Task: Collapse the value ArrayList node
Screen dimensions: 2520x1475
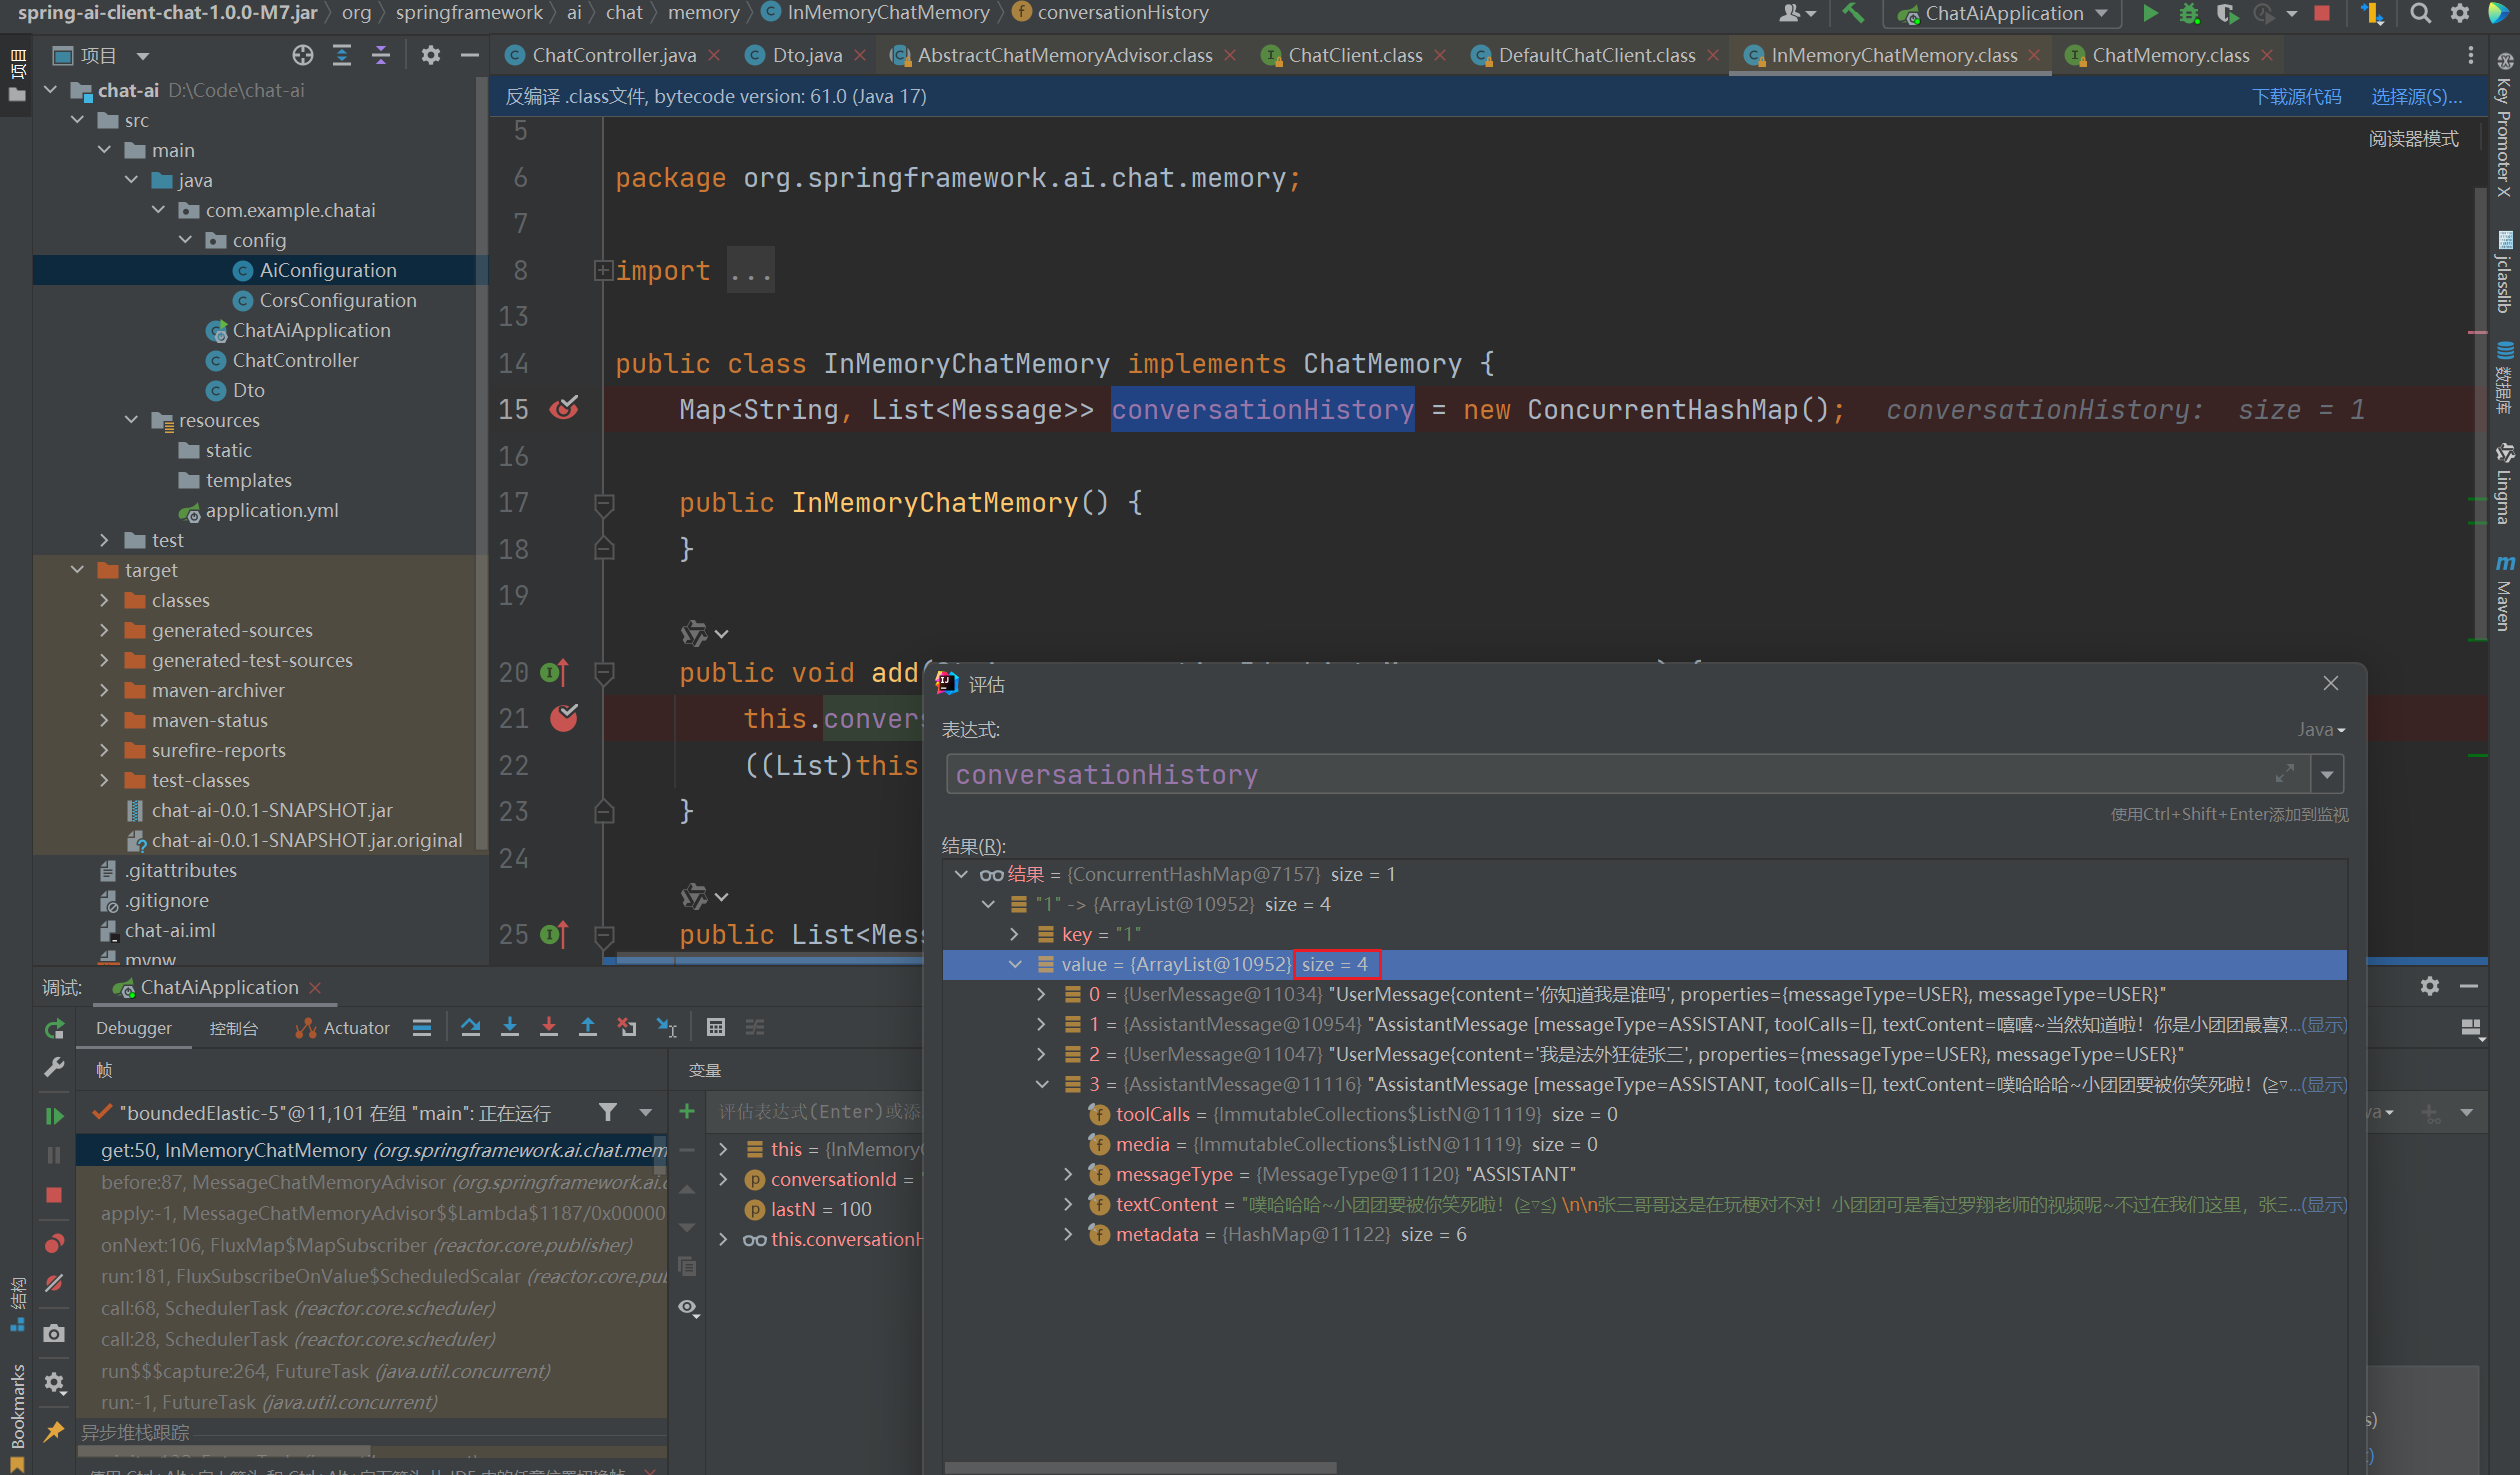Action: (1015, 964)
